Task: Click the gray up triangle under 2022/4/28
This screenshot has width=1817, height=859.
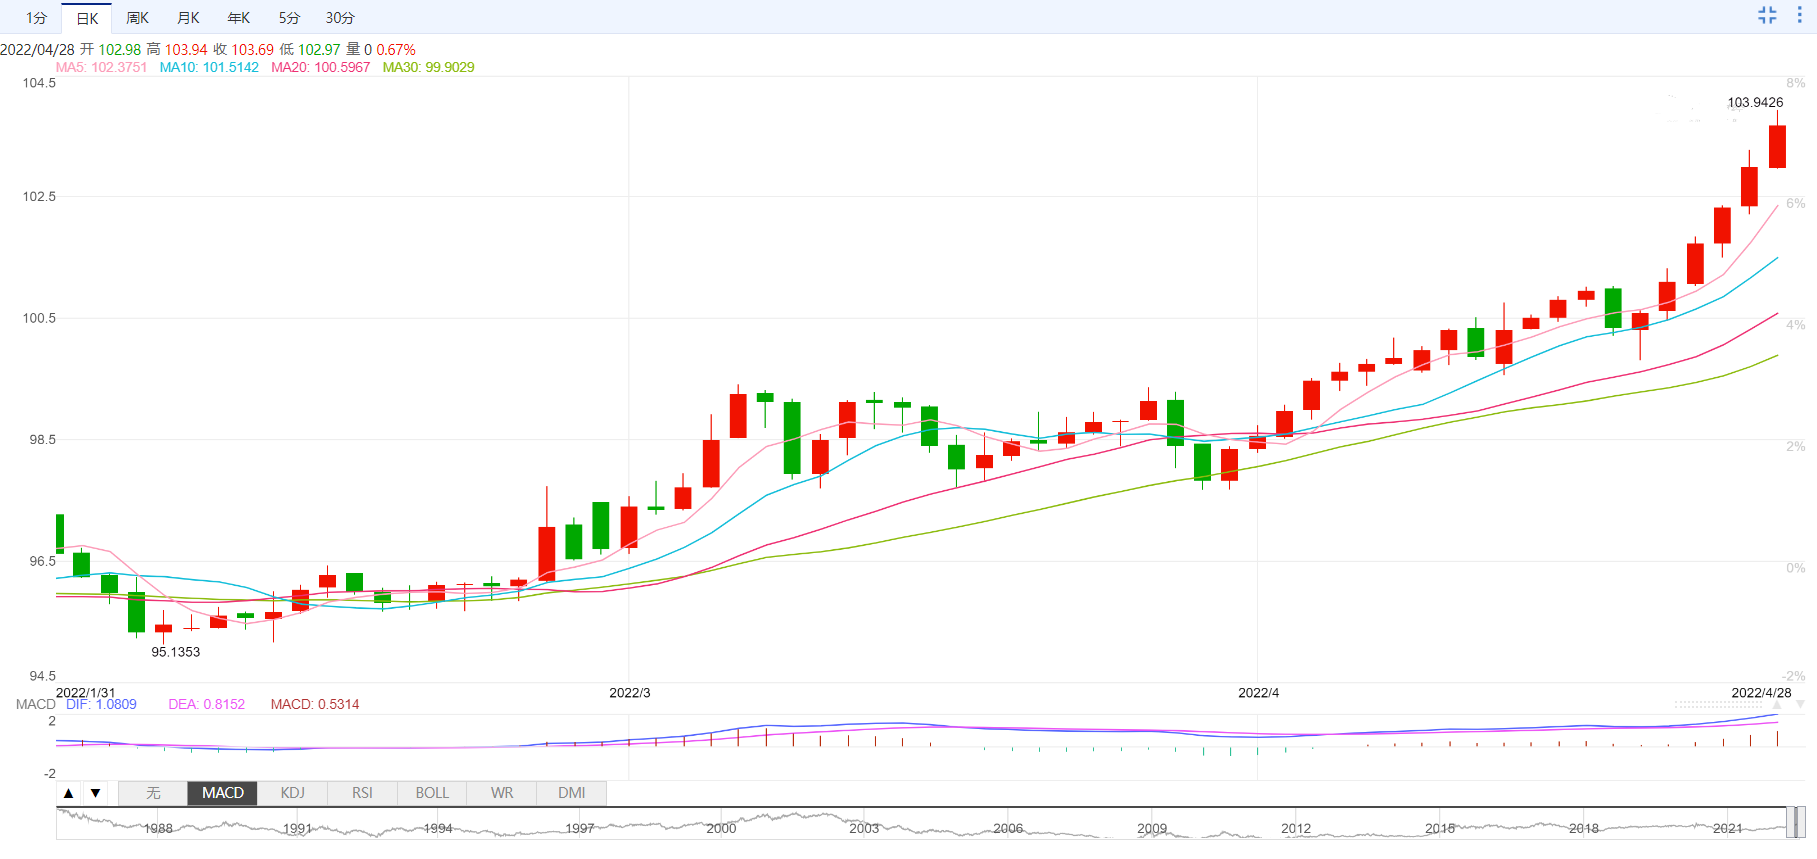Action: (1777, 705)
